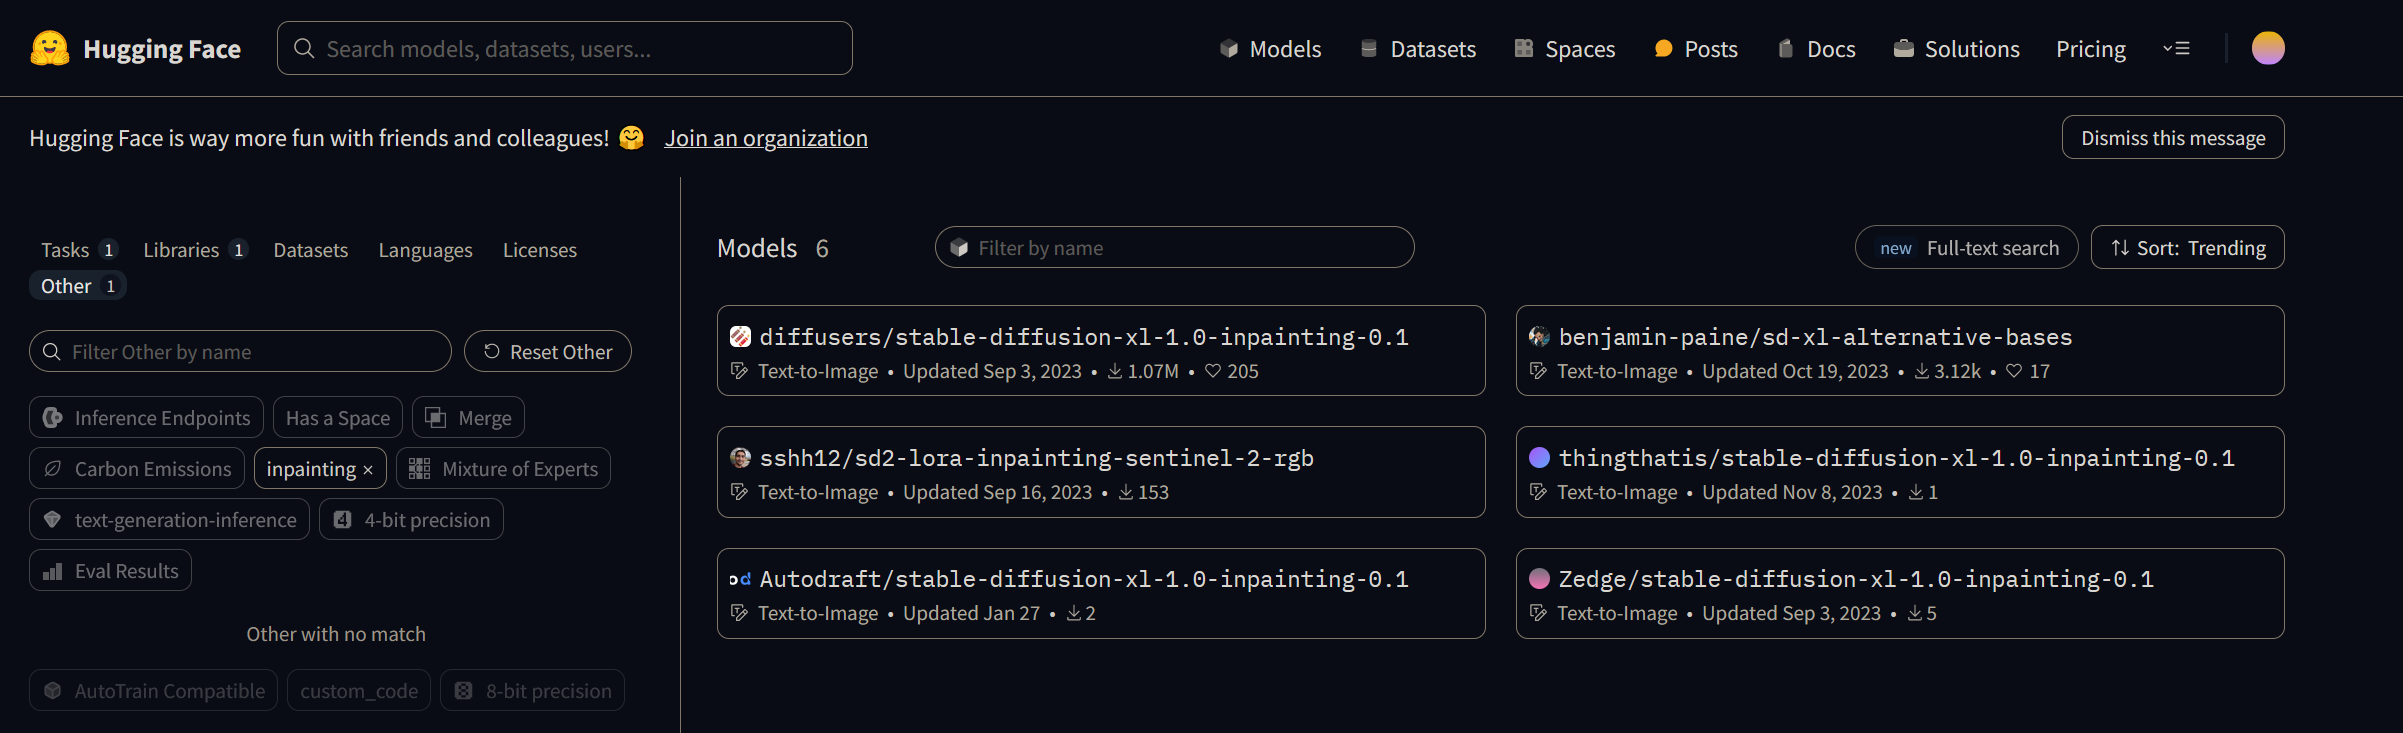This screenshot has height=733, width=2403.
Task: Open the Pricing page link
Action: pyautogui.click(x=2091, y=49)
